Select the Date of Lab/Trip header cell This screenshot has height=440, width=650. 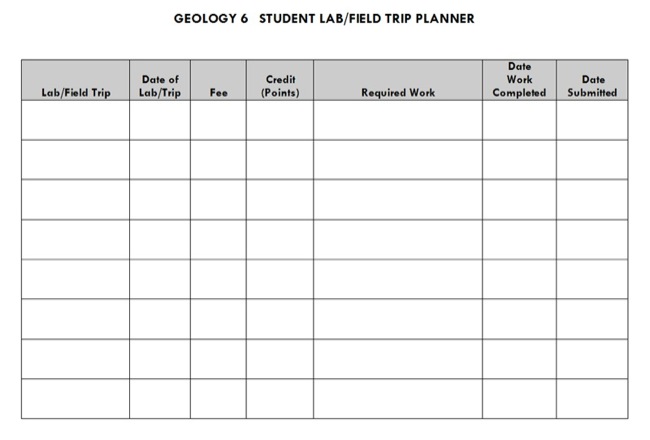(159, 85)
